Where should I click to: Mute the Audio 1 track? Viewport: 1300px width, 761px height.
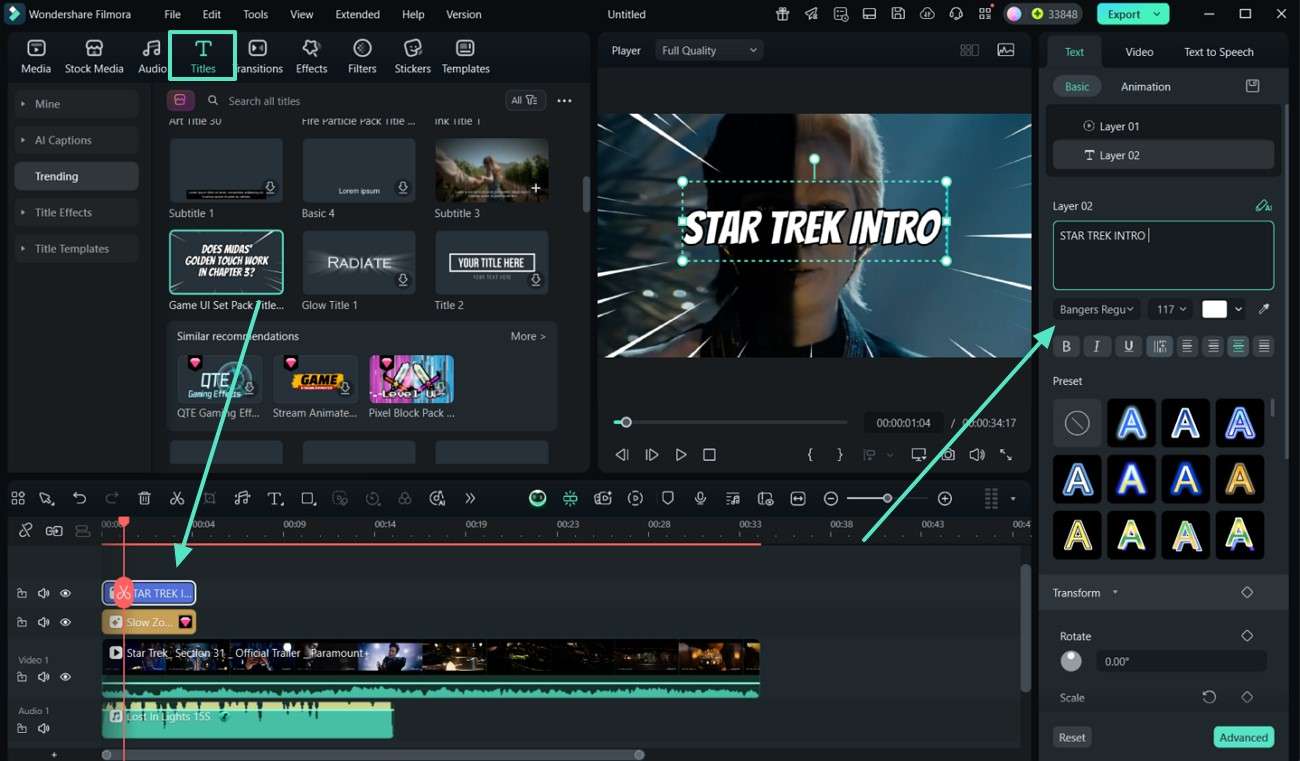click(43, 729)
